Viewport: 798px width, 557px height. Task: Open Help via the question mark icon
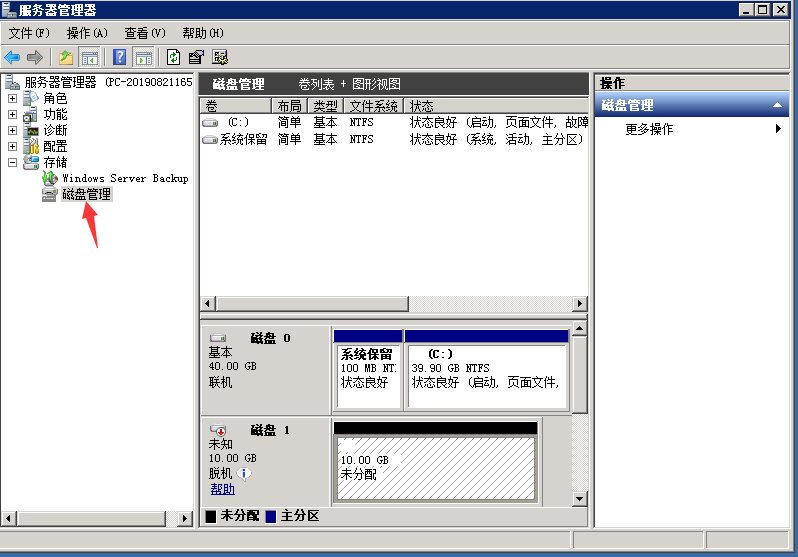pos(119,58)
